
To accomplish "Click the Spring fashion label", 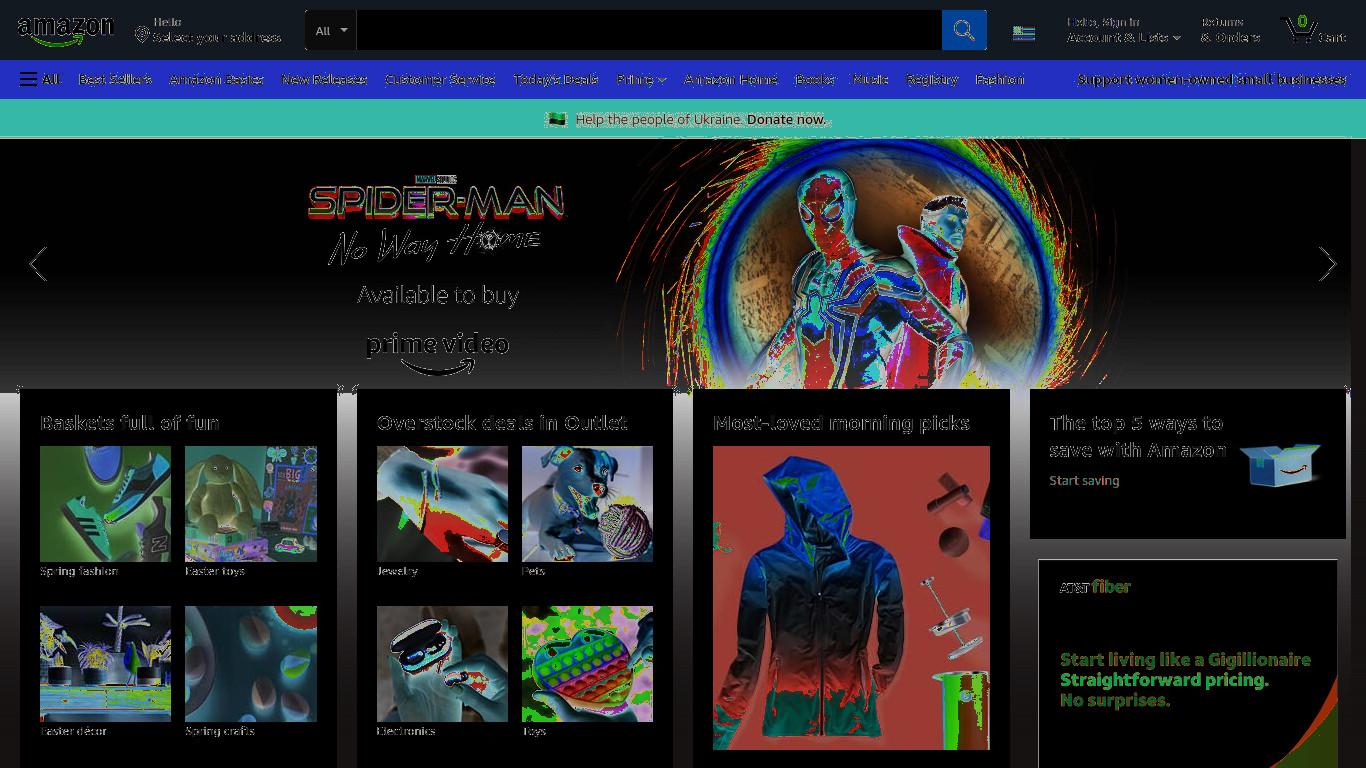I will click(79, 571).
